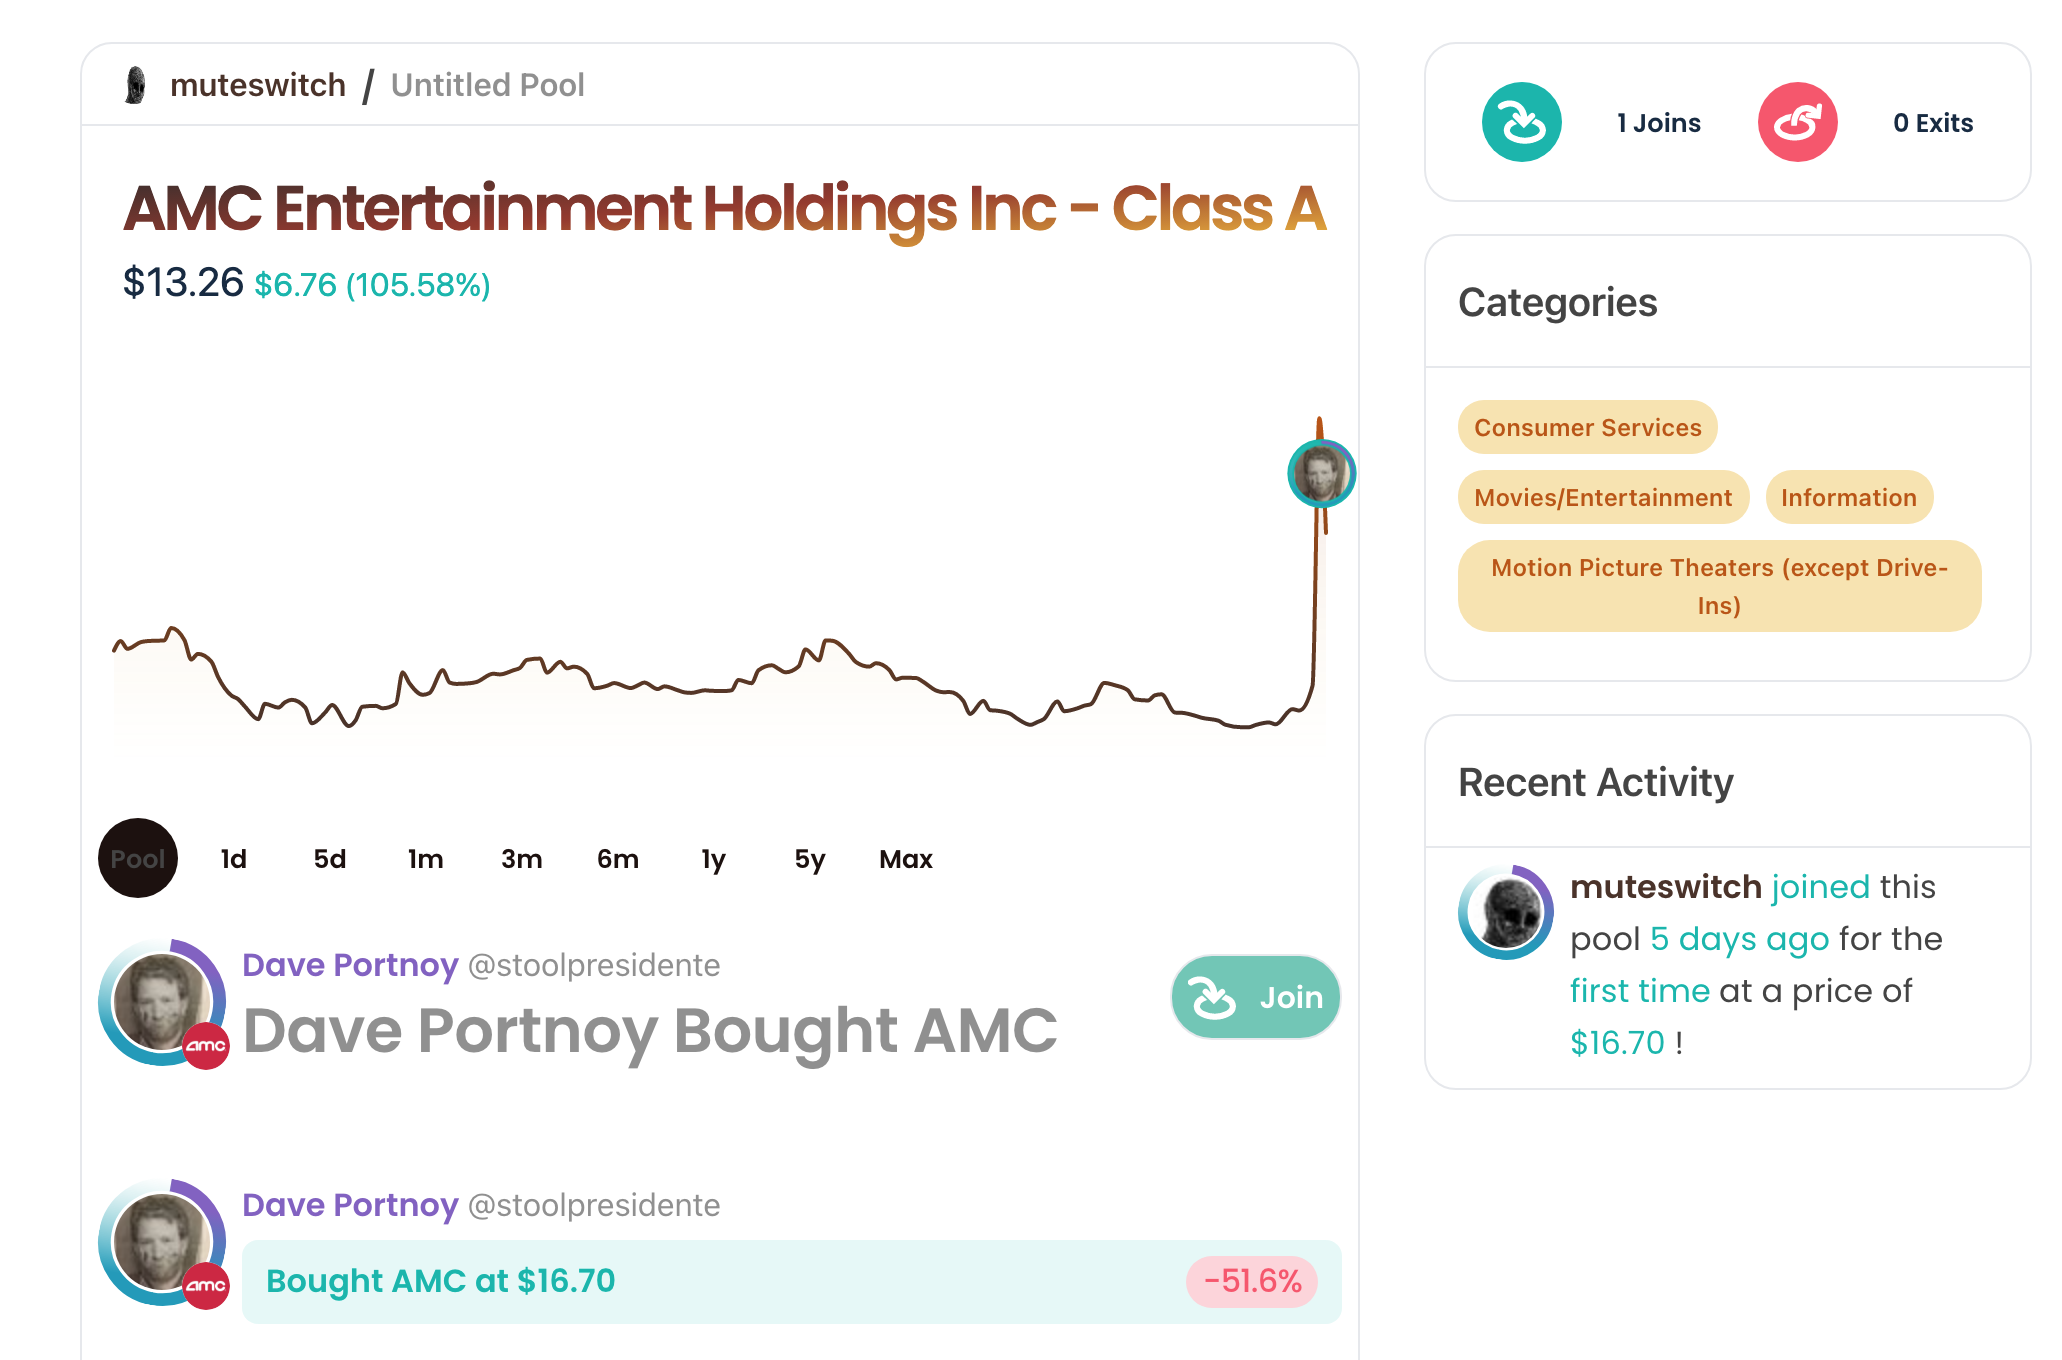The height and width of the screenshot is (1360, 2062).
Task: Open Dave Portnoy name above the trade row
Action: click(x=350, y=1205)
